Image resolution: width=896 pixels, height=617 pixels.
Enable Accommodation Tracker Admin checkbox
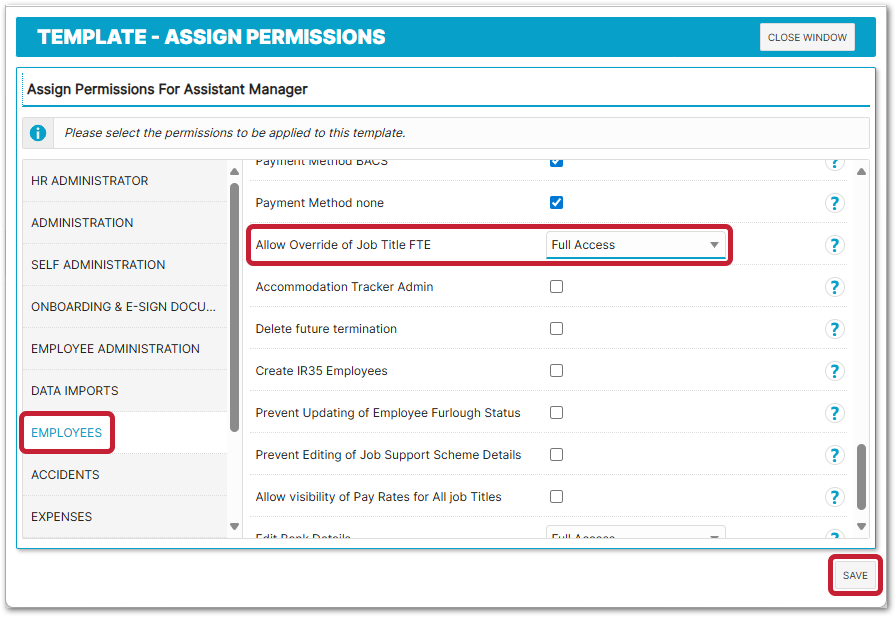pos(557,287)
